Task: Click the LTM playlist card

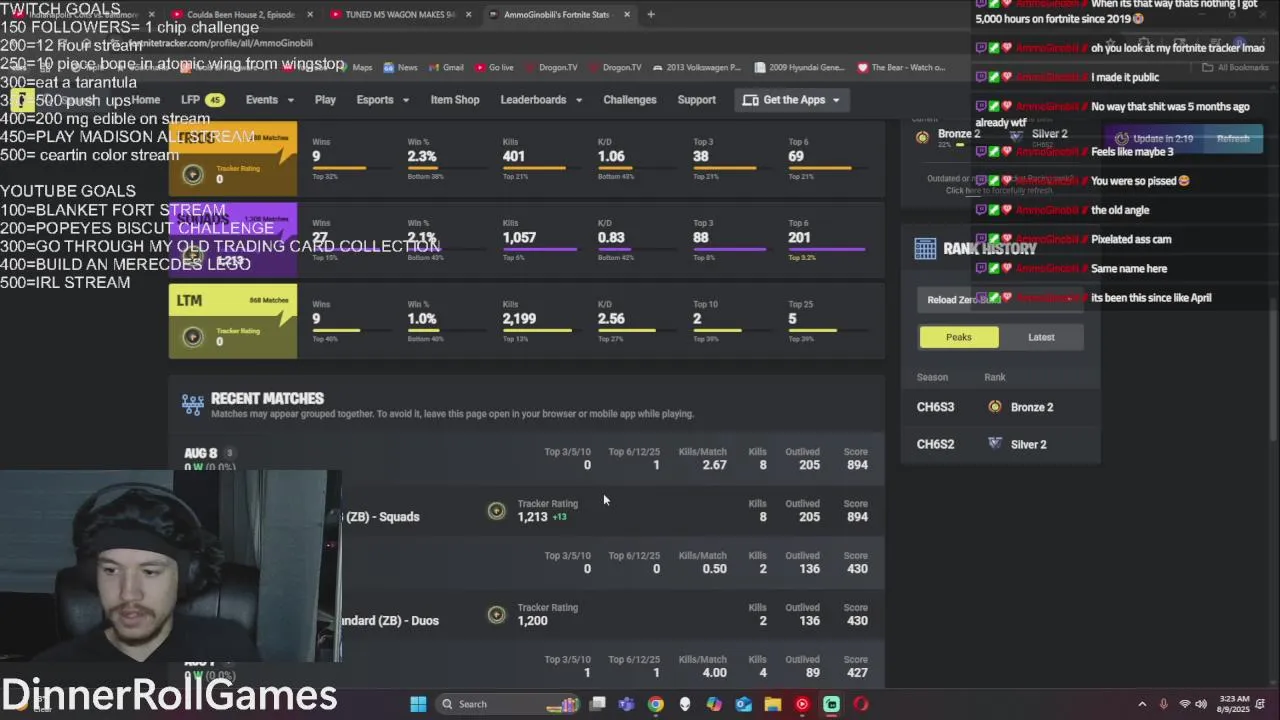Action: pyautogui.click(x=233, y=321)
